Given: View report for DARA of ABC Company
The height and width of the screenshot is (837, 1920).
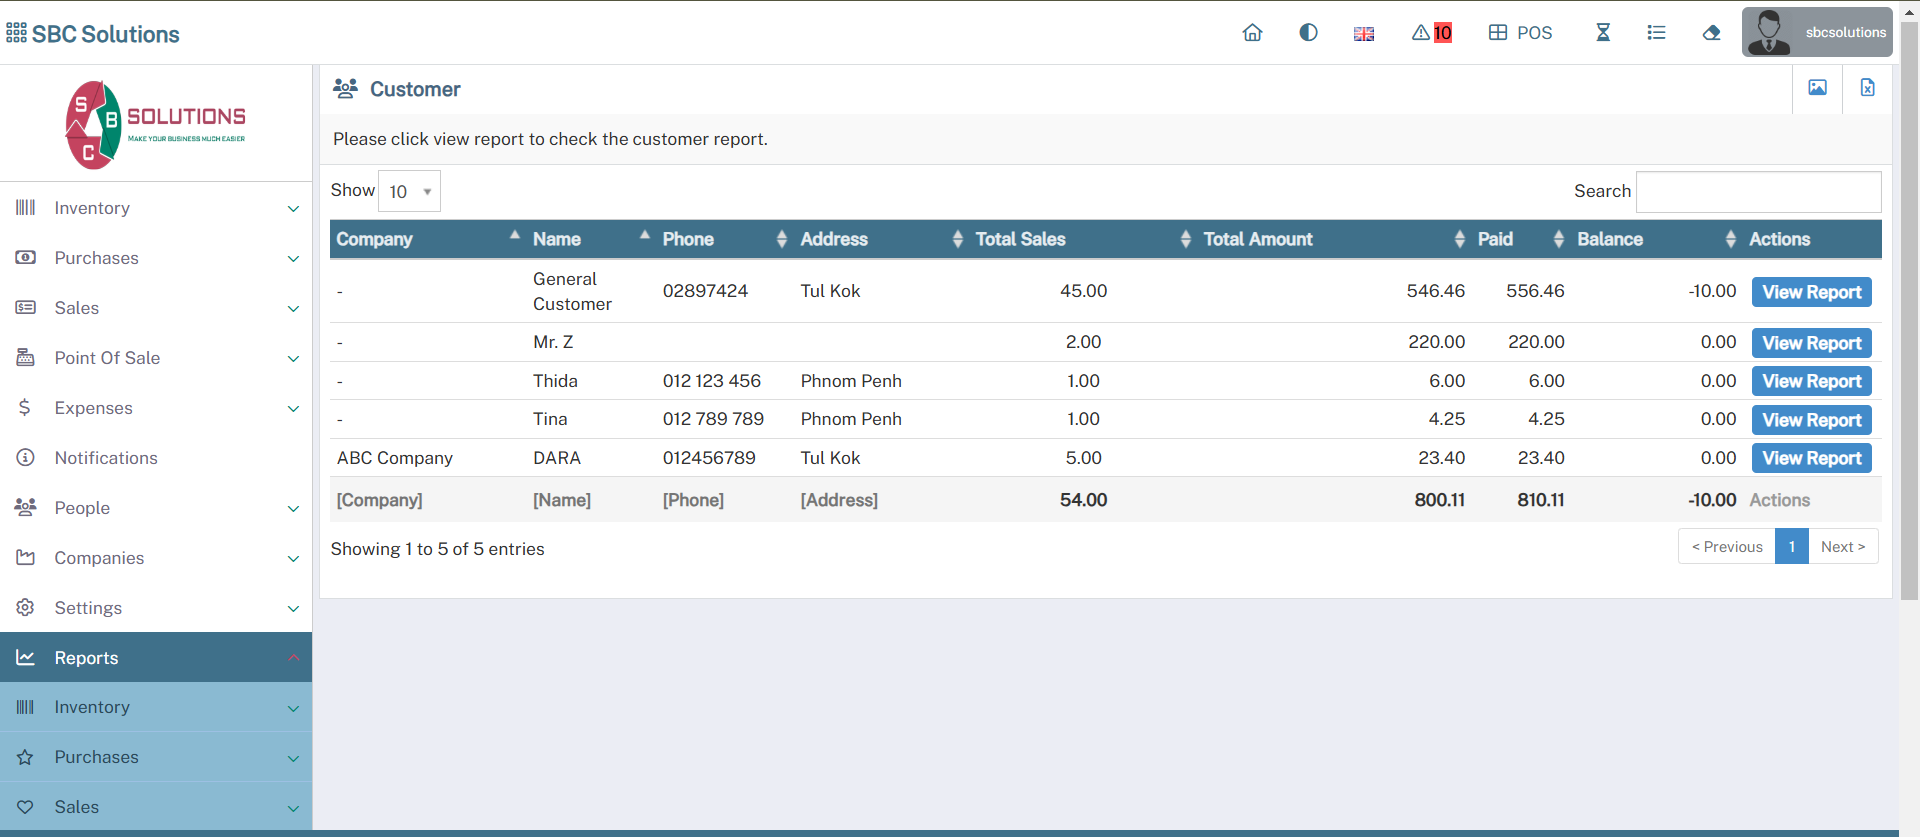Looking at the screenshot, I should point(1811,458).
